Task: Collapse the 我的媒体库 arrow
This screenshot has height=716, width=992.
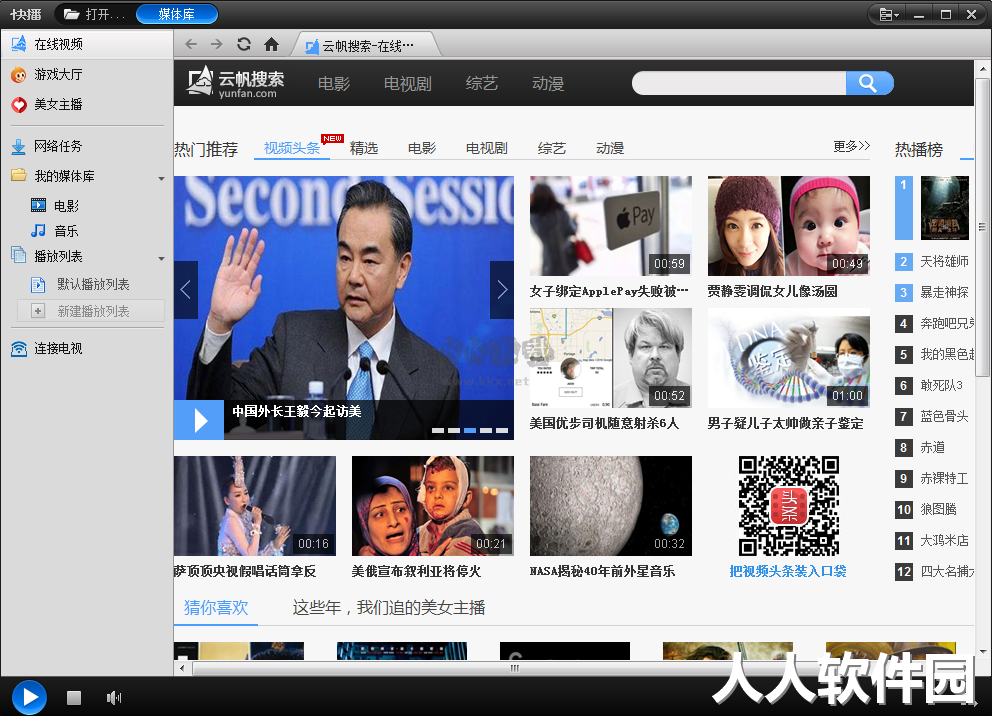Action: 161,178
